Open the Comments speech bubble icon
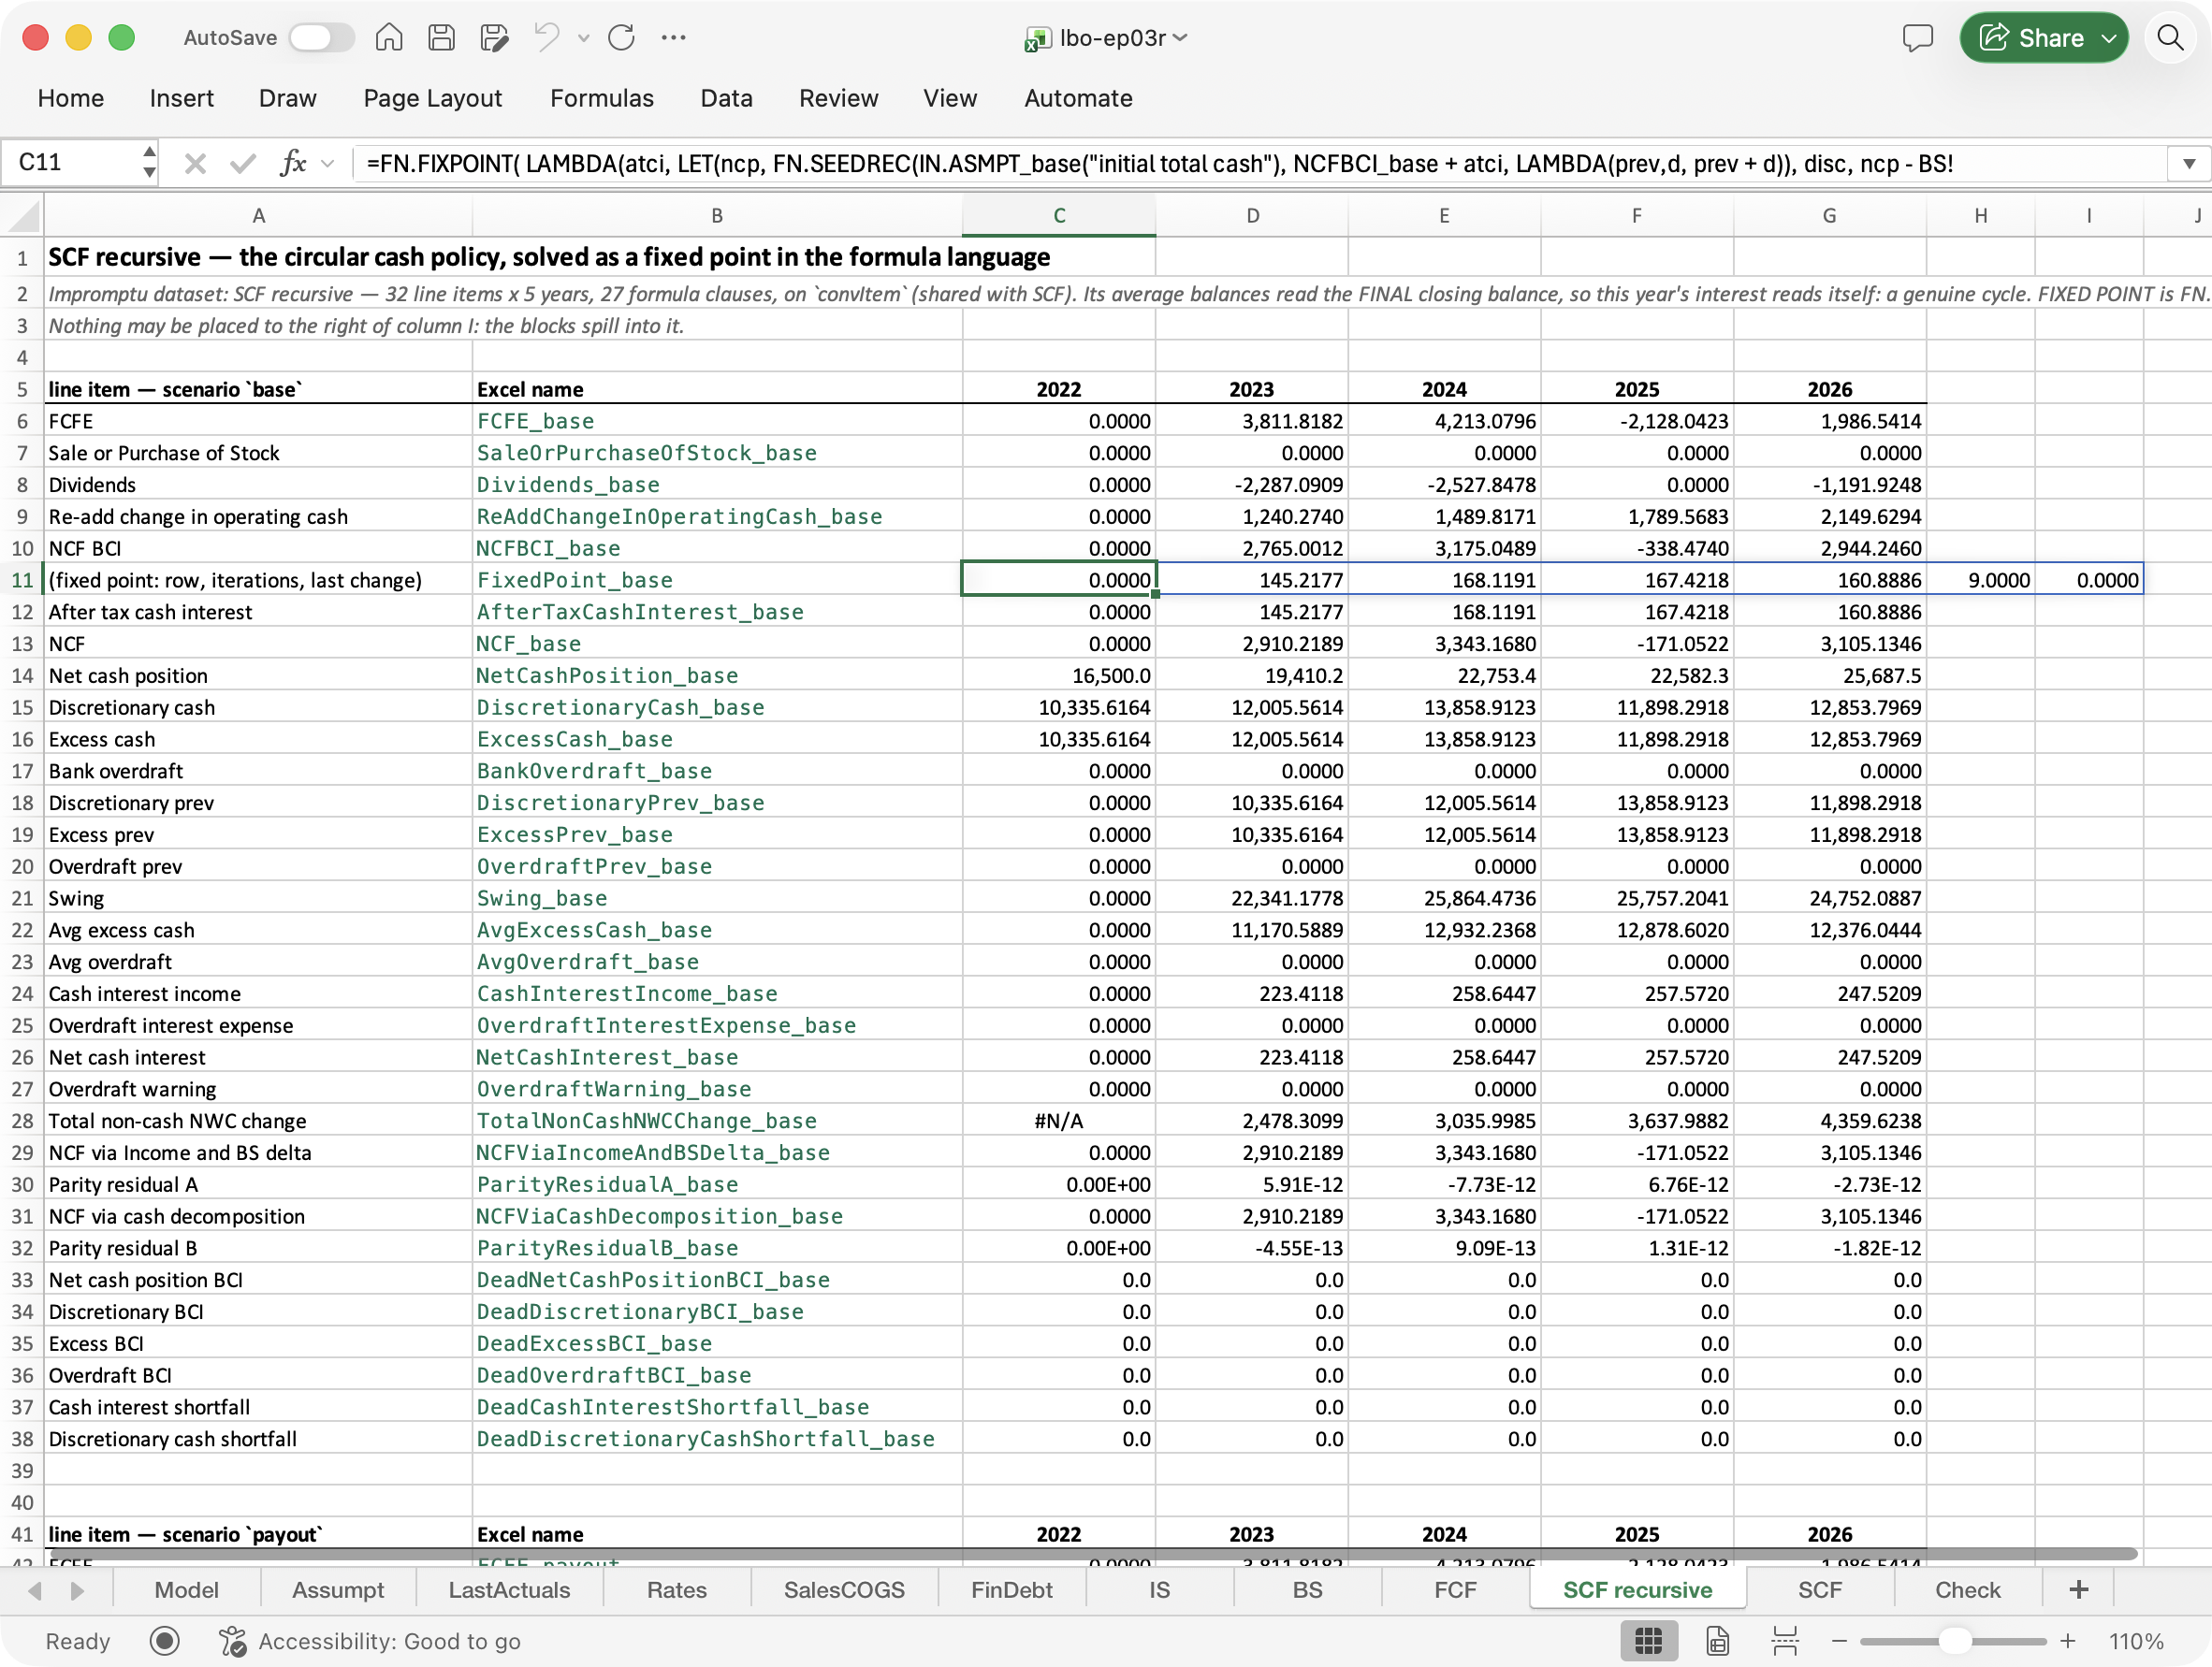 pyautogui.click(x=1917, y=38)
